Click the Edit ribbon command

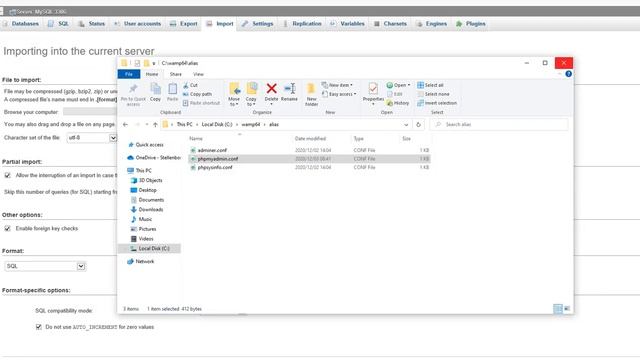click(x=395, y=94)
